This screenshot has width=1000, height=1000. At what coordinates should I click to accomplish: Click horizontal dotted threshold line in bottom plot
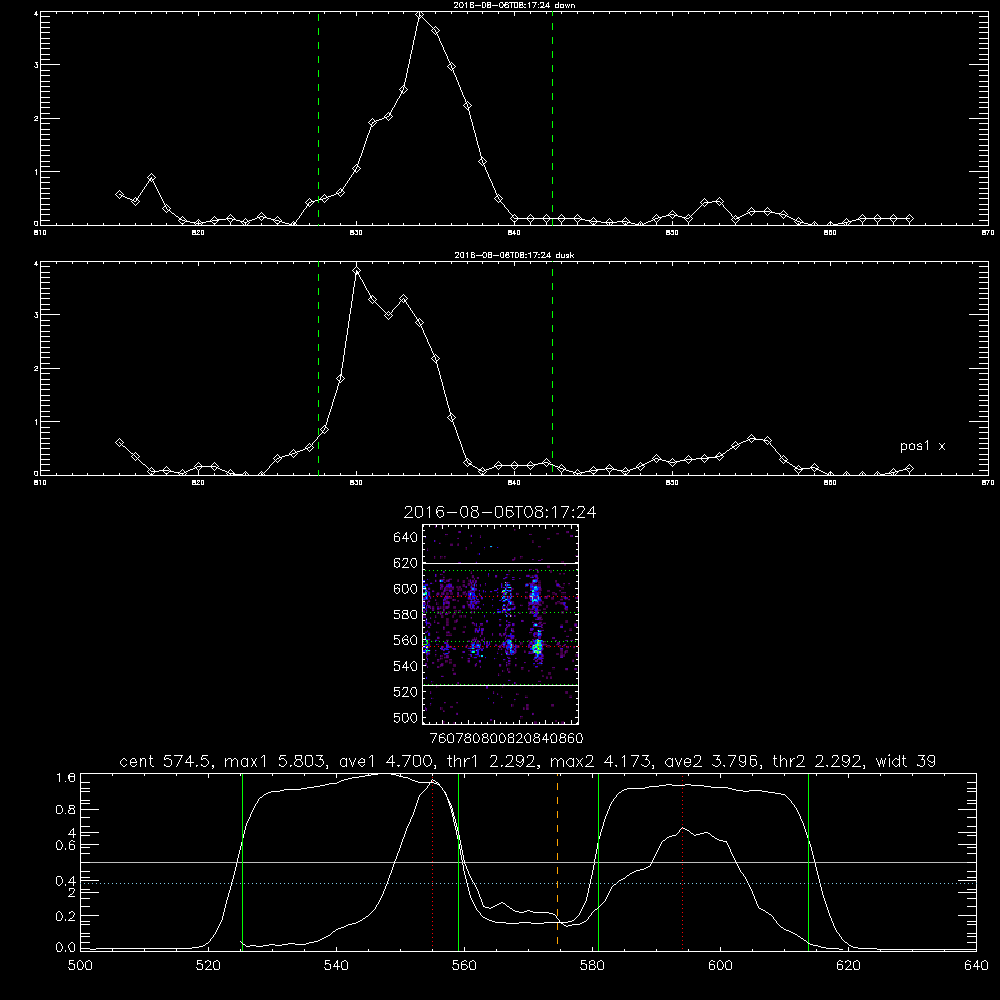pyautogui.click(x=529, y=883)
